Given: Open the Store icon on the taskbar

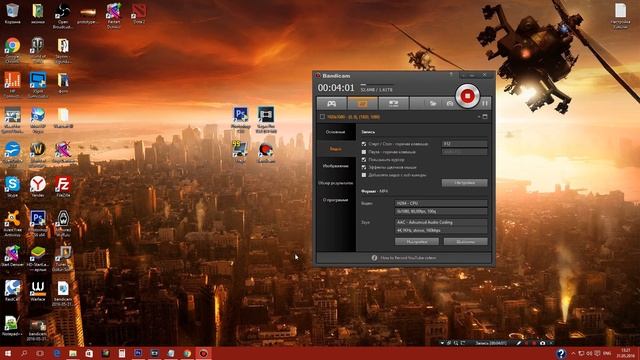Looking at the screenshot, I should tap(89, 353).
